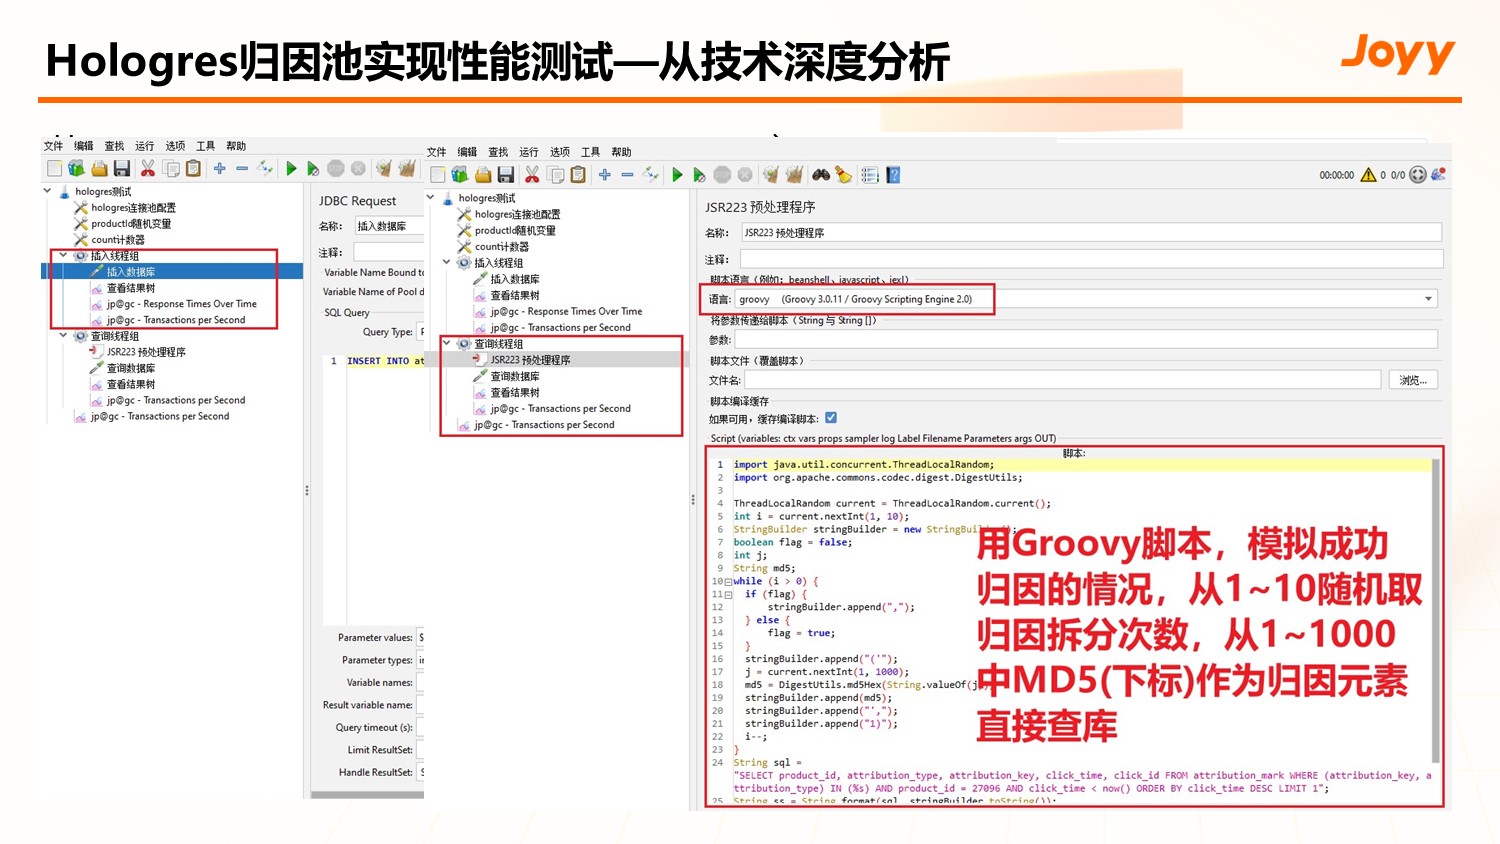
Task: Toggle the cache compiled script checkbox
Action: coord(831,418)
